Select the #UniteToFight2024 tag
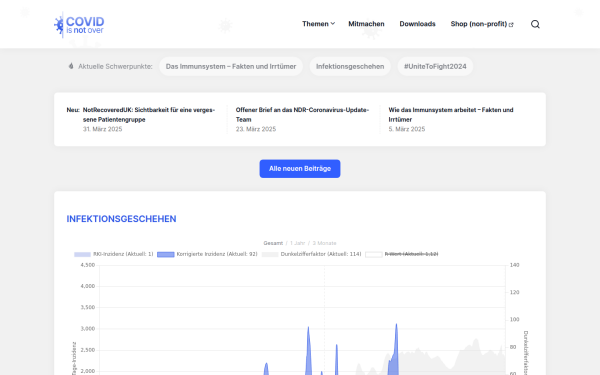 435,66
